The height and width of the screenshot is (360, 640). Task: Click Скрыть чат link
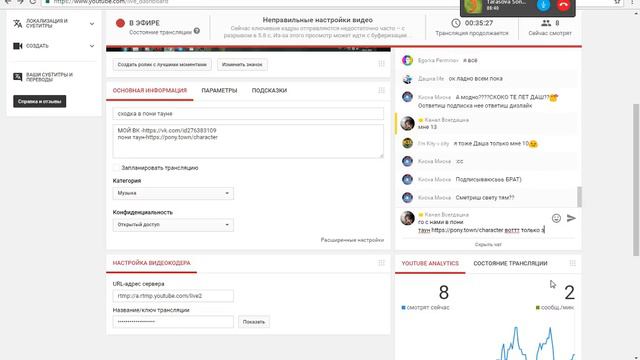point(488,244)
